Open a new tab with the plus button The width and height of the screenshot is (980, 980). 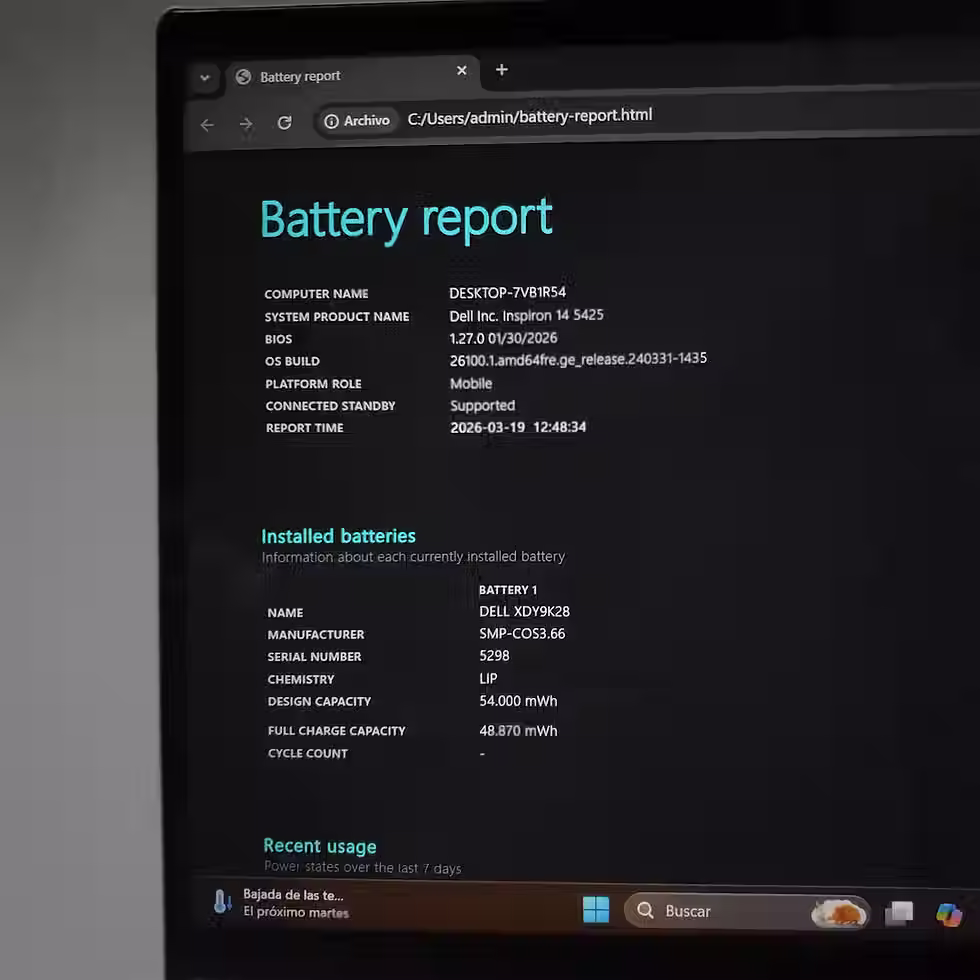click(501, 70)
